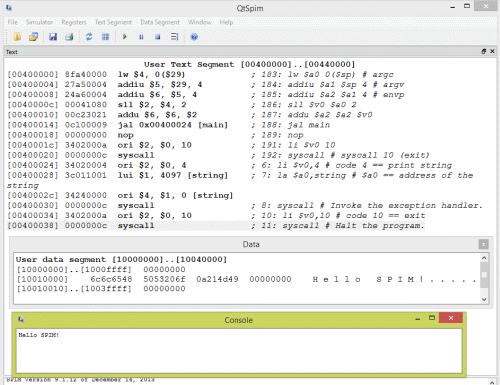Click comment '; 188: jal main'
500x385 pixels.
pyautogui.click(x=291, y=125)
